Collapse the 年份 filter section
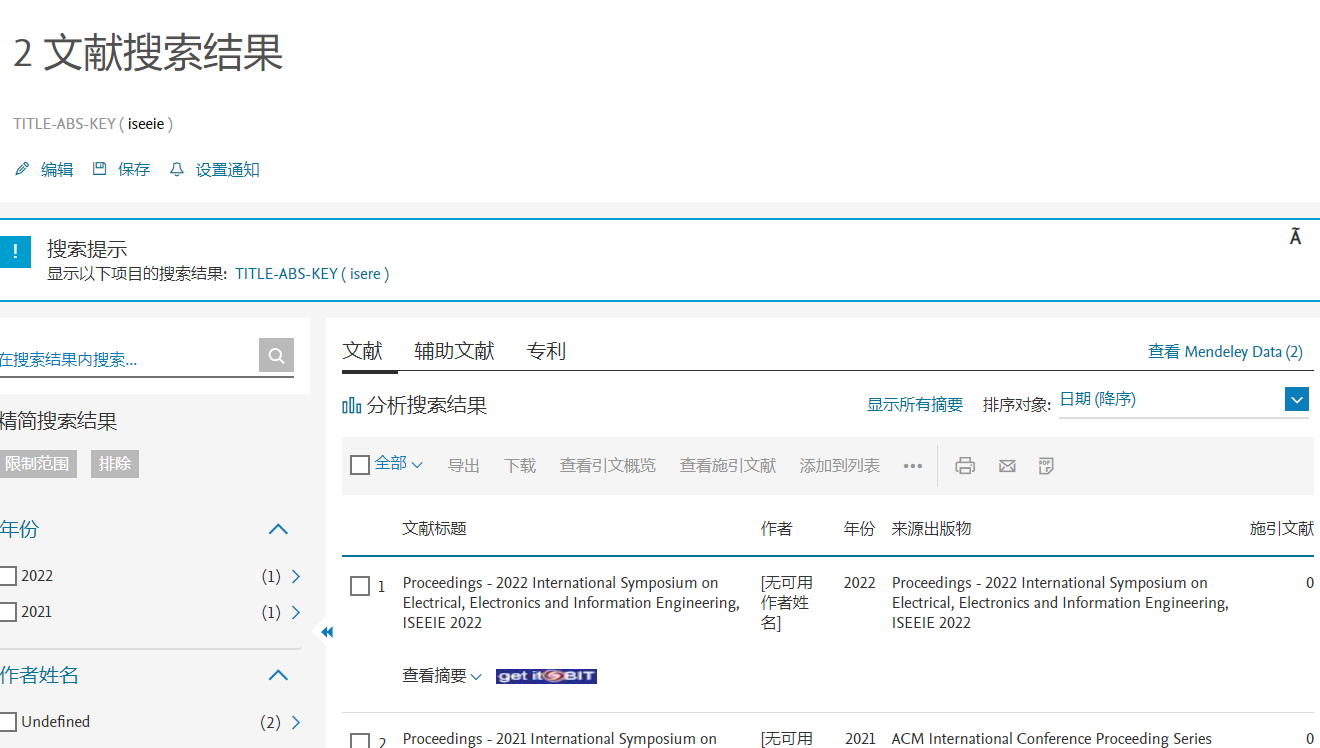Viewport: 1320px width, 748px height. pyautogui.click(x=278, y=529)
